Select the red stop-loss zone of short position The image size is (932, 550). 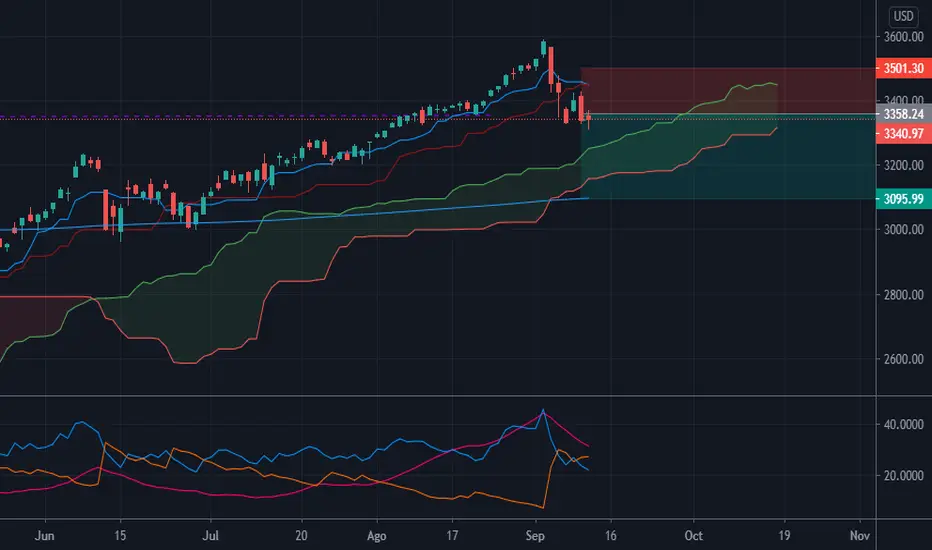coord(728,90)
